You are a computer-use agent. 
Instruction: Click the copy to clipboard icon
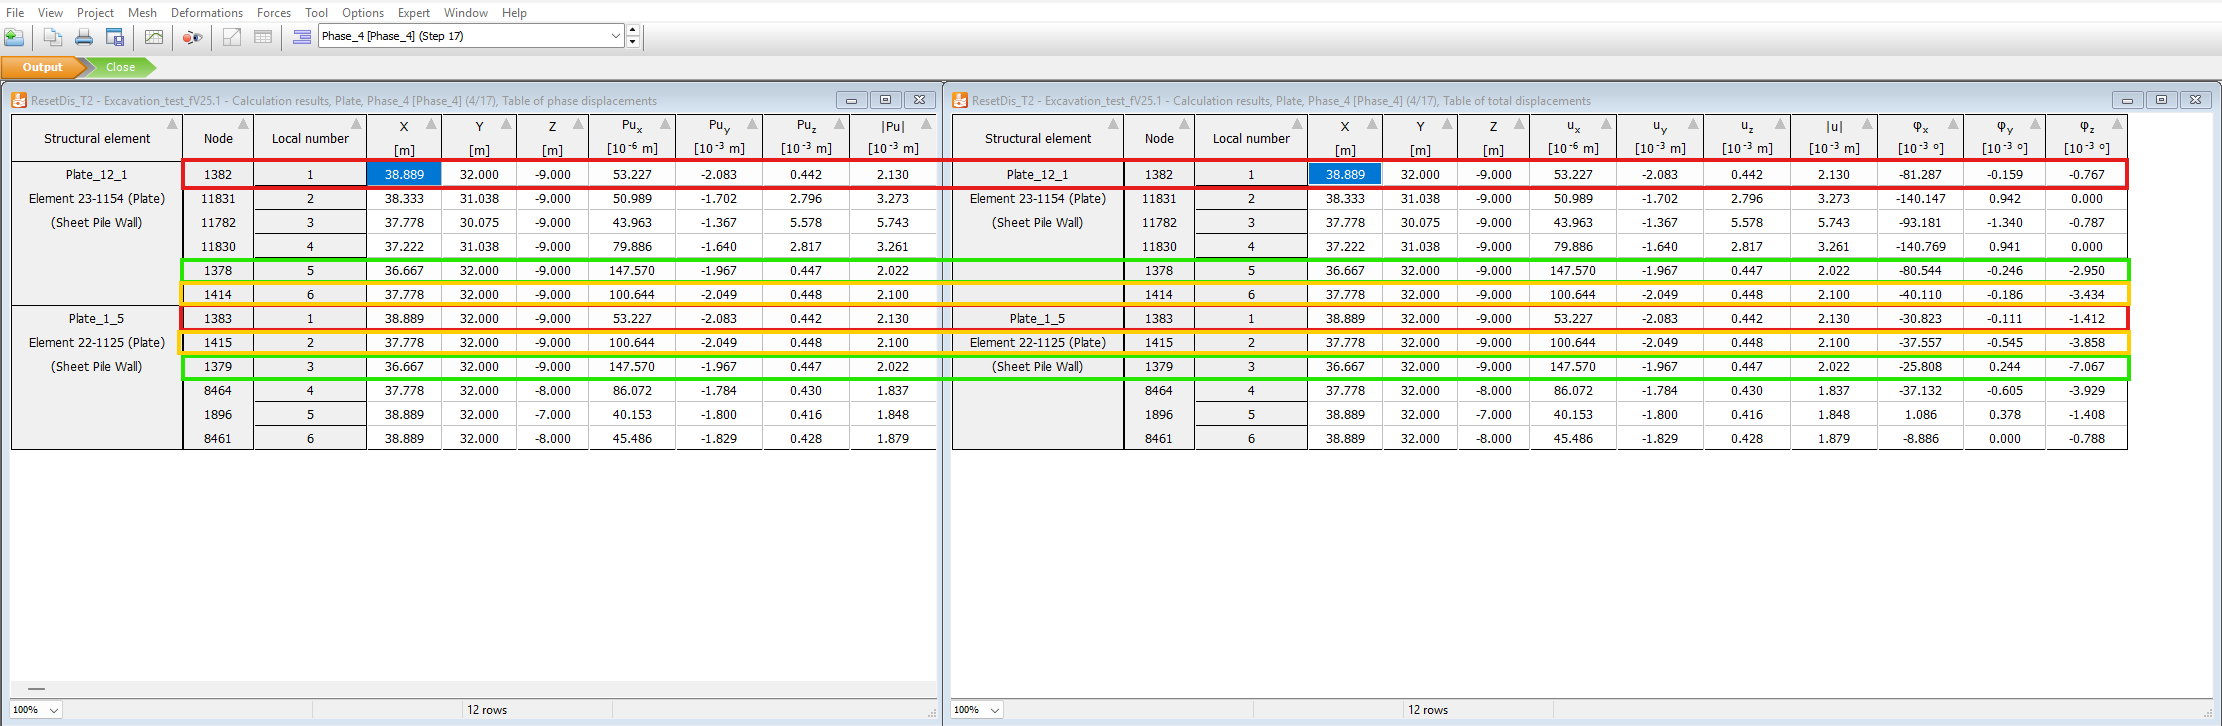pos(53,37)
